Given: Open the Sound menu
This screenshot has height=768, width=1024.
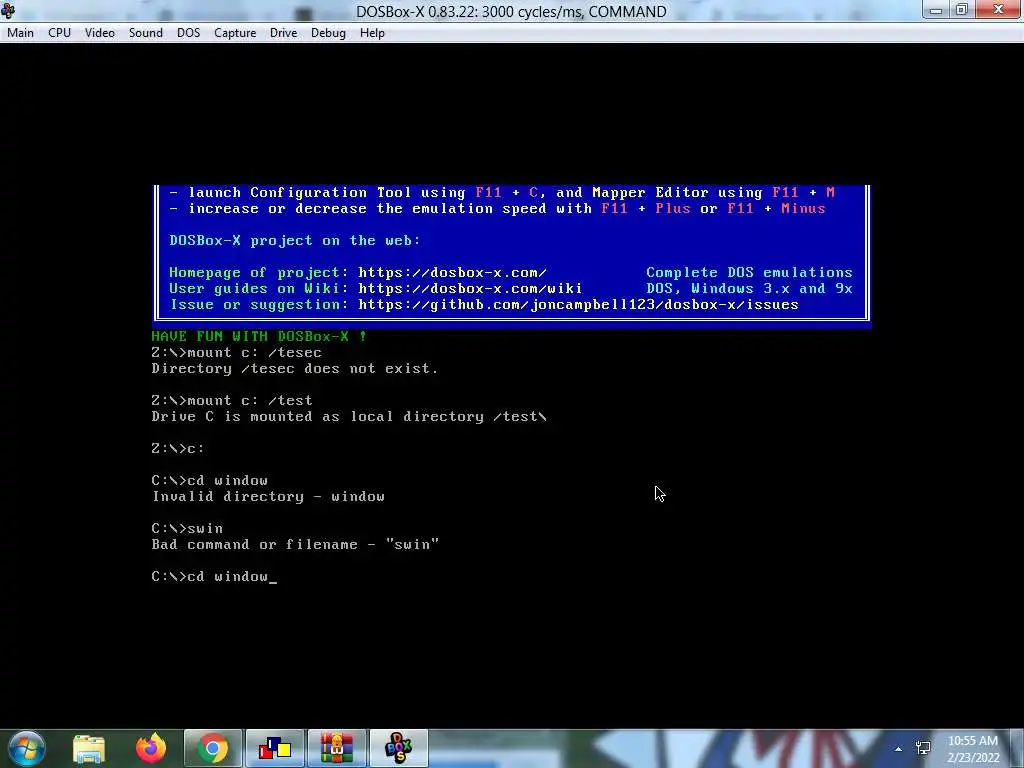Looking at the screenshot, I should (x=146, y=33).
